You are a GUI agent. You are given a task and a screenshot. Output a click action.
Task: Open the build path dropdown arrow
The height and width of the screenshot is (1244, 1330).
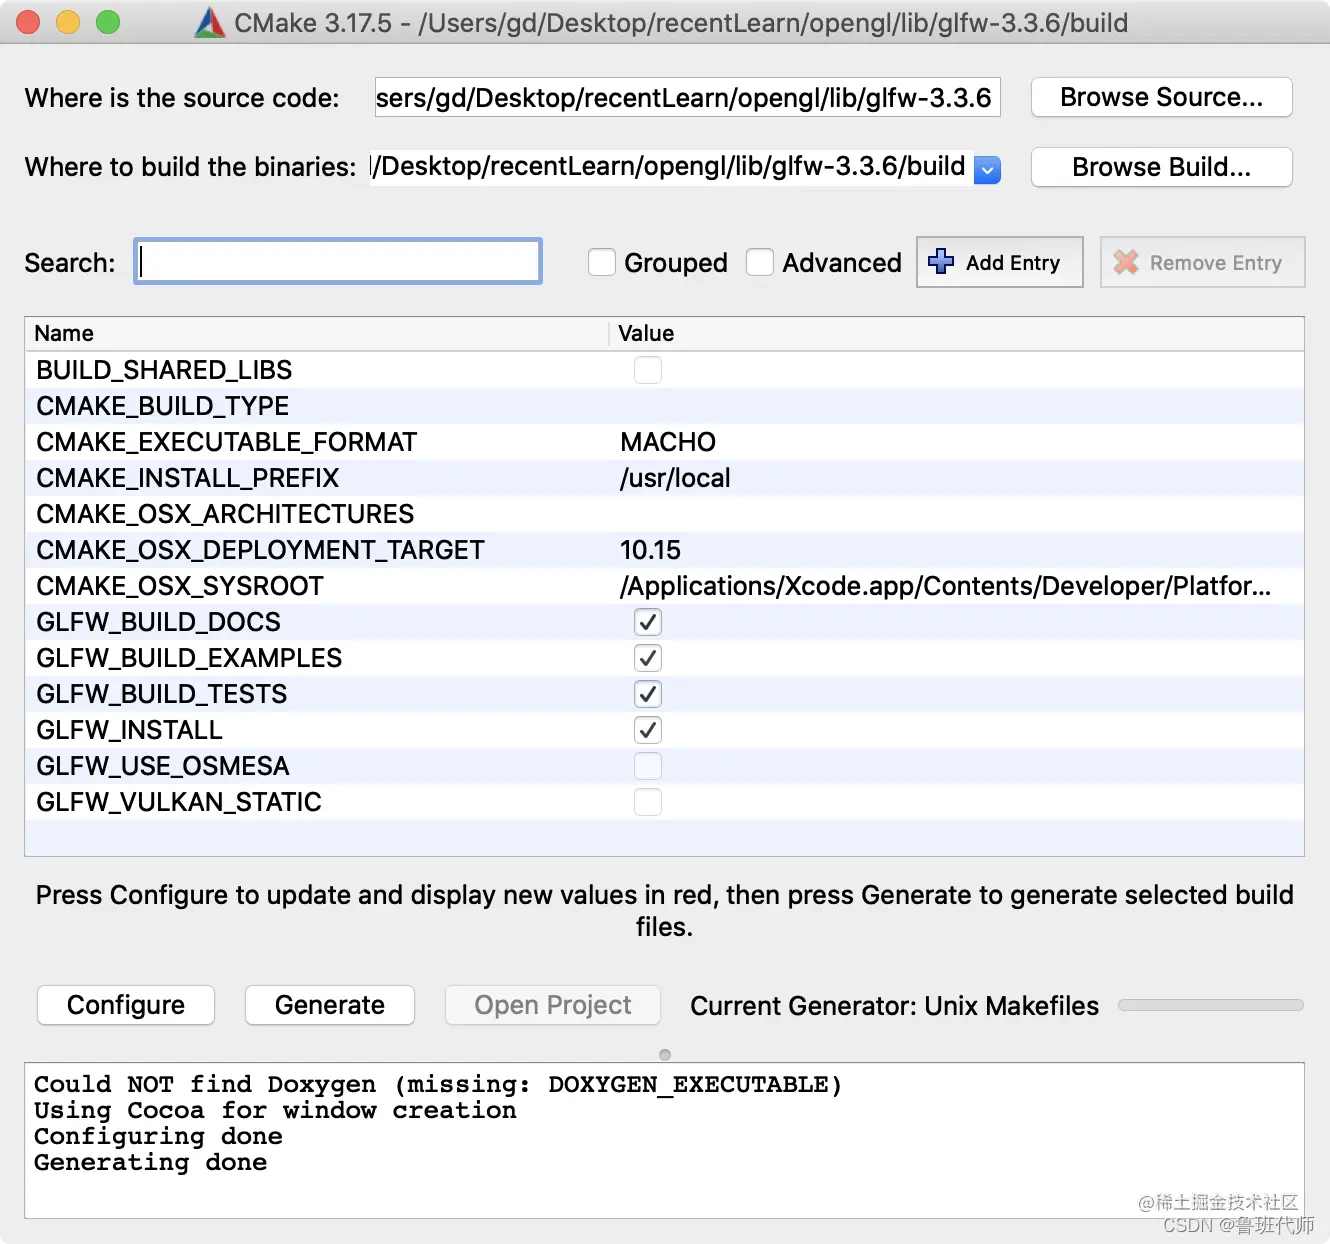coord(987,170)
